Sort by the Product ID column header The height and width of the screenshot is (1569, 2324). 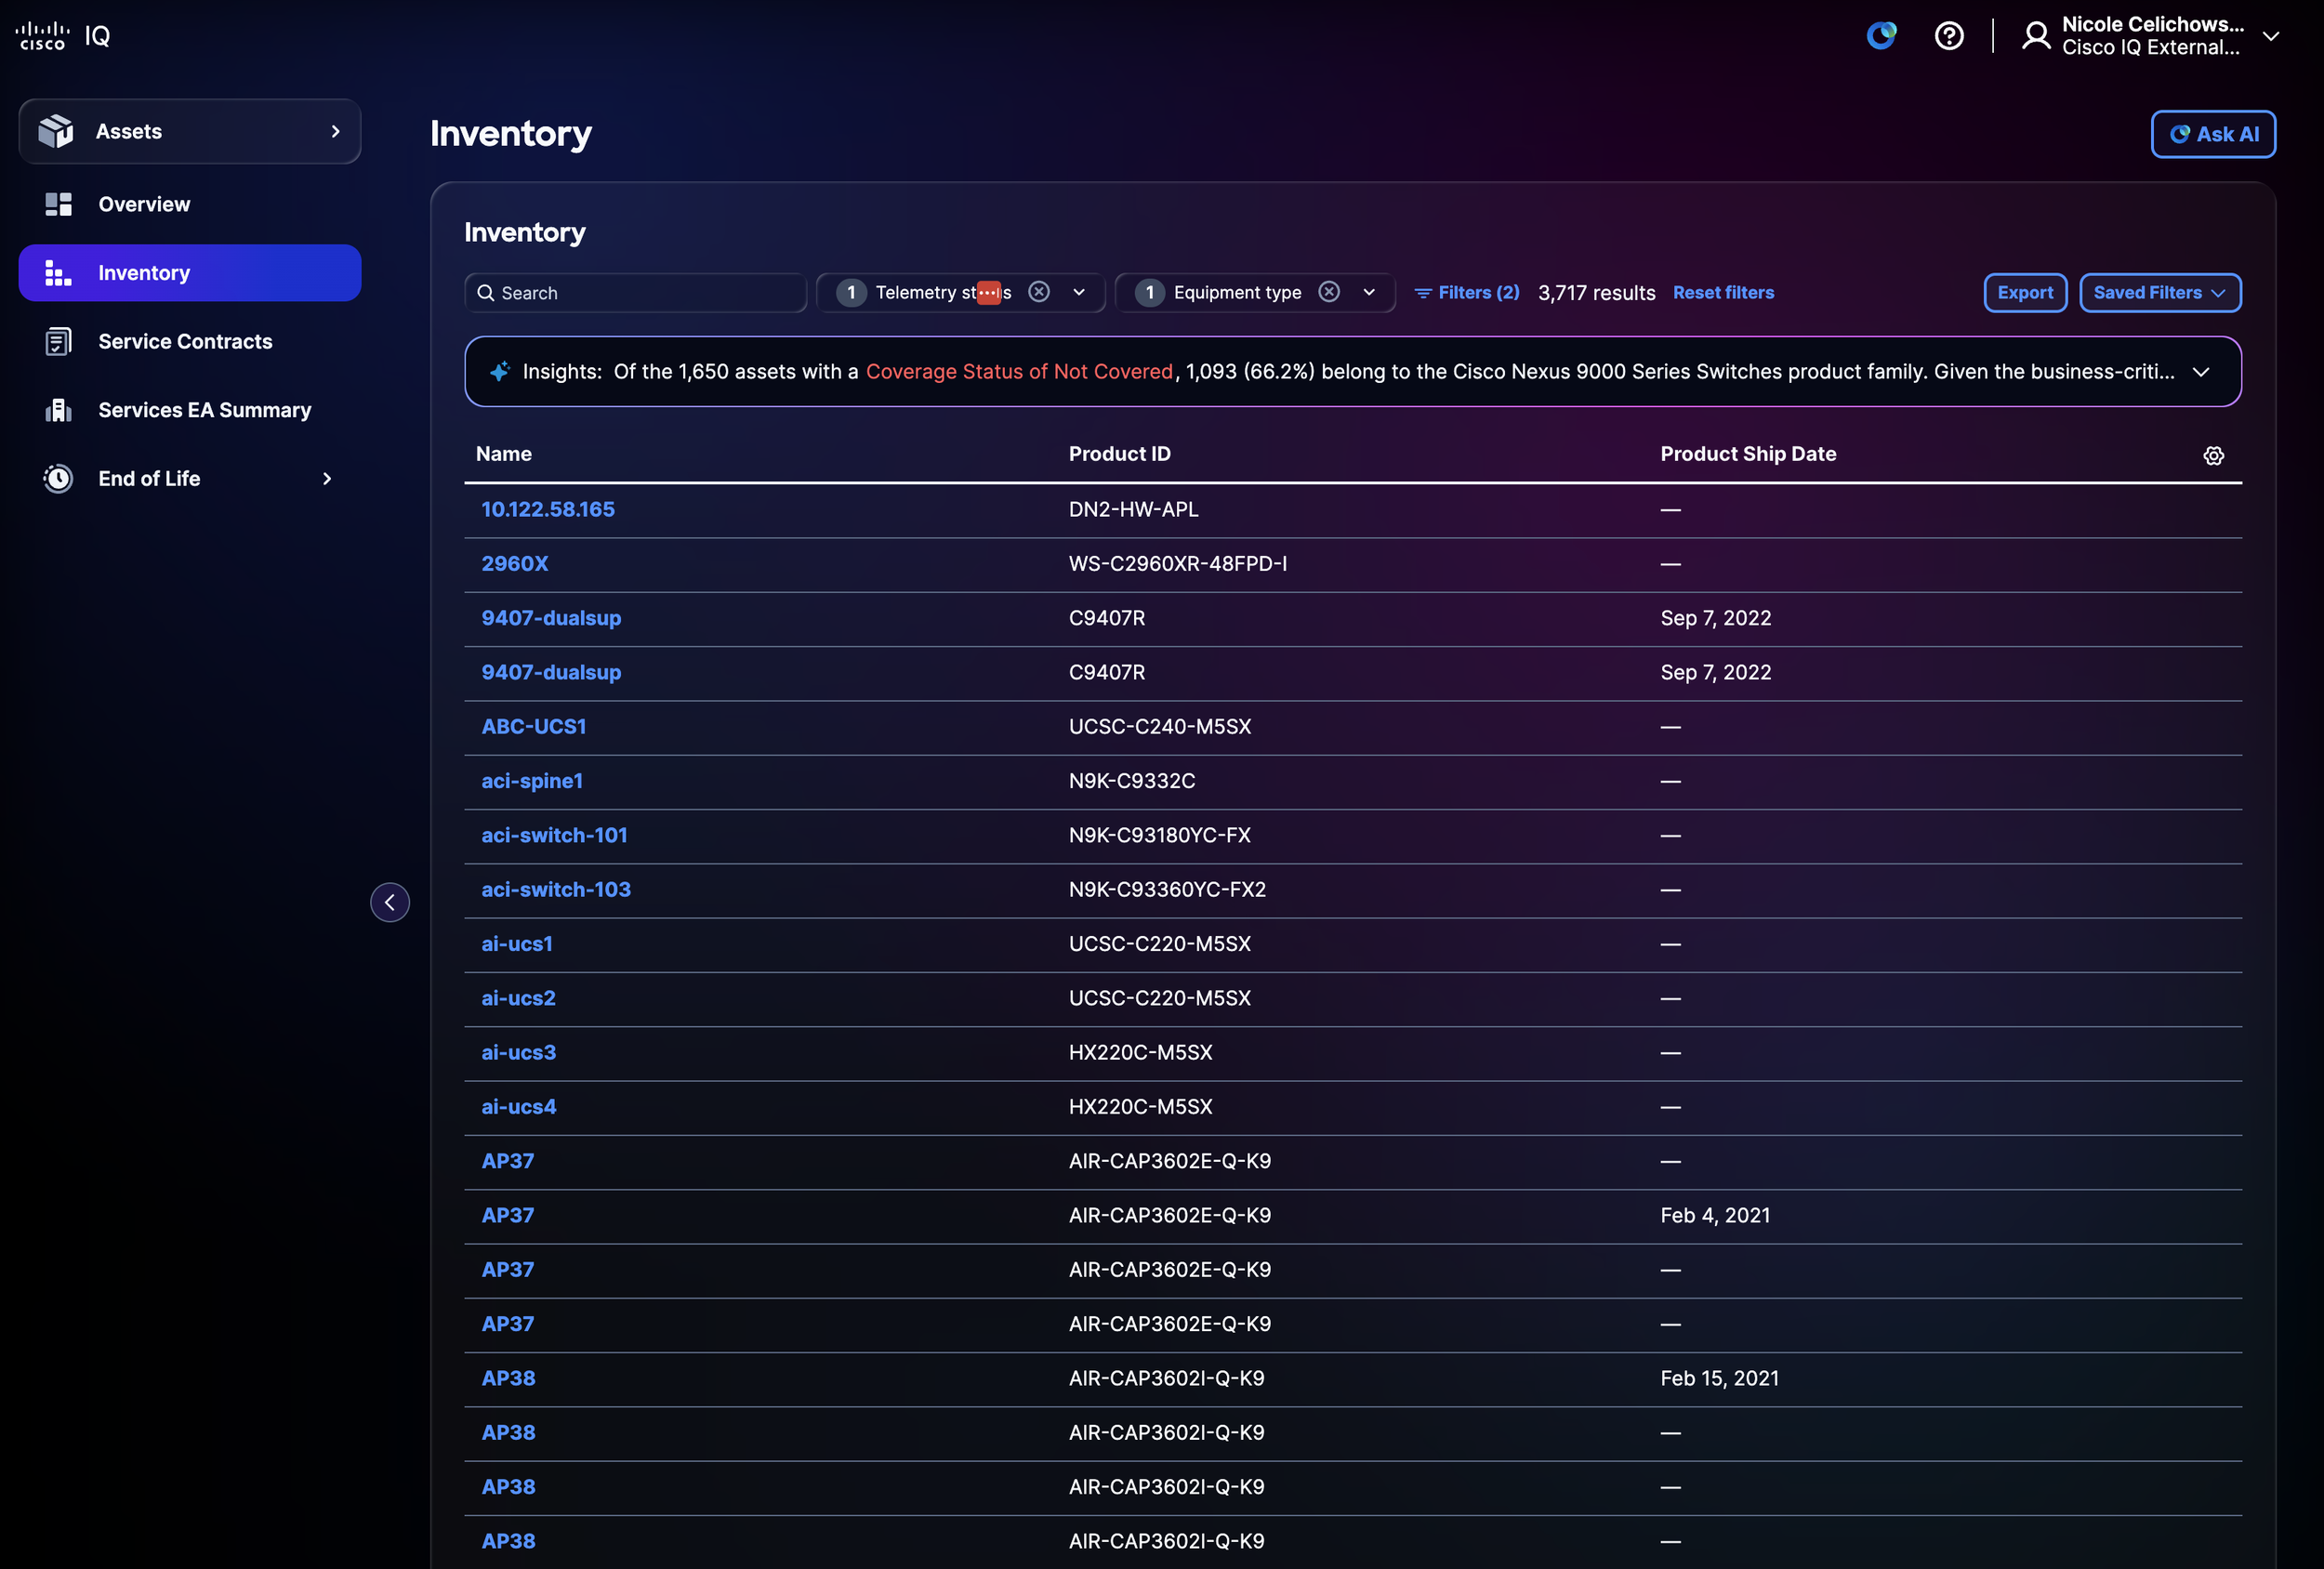[x=1119, y=454]
